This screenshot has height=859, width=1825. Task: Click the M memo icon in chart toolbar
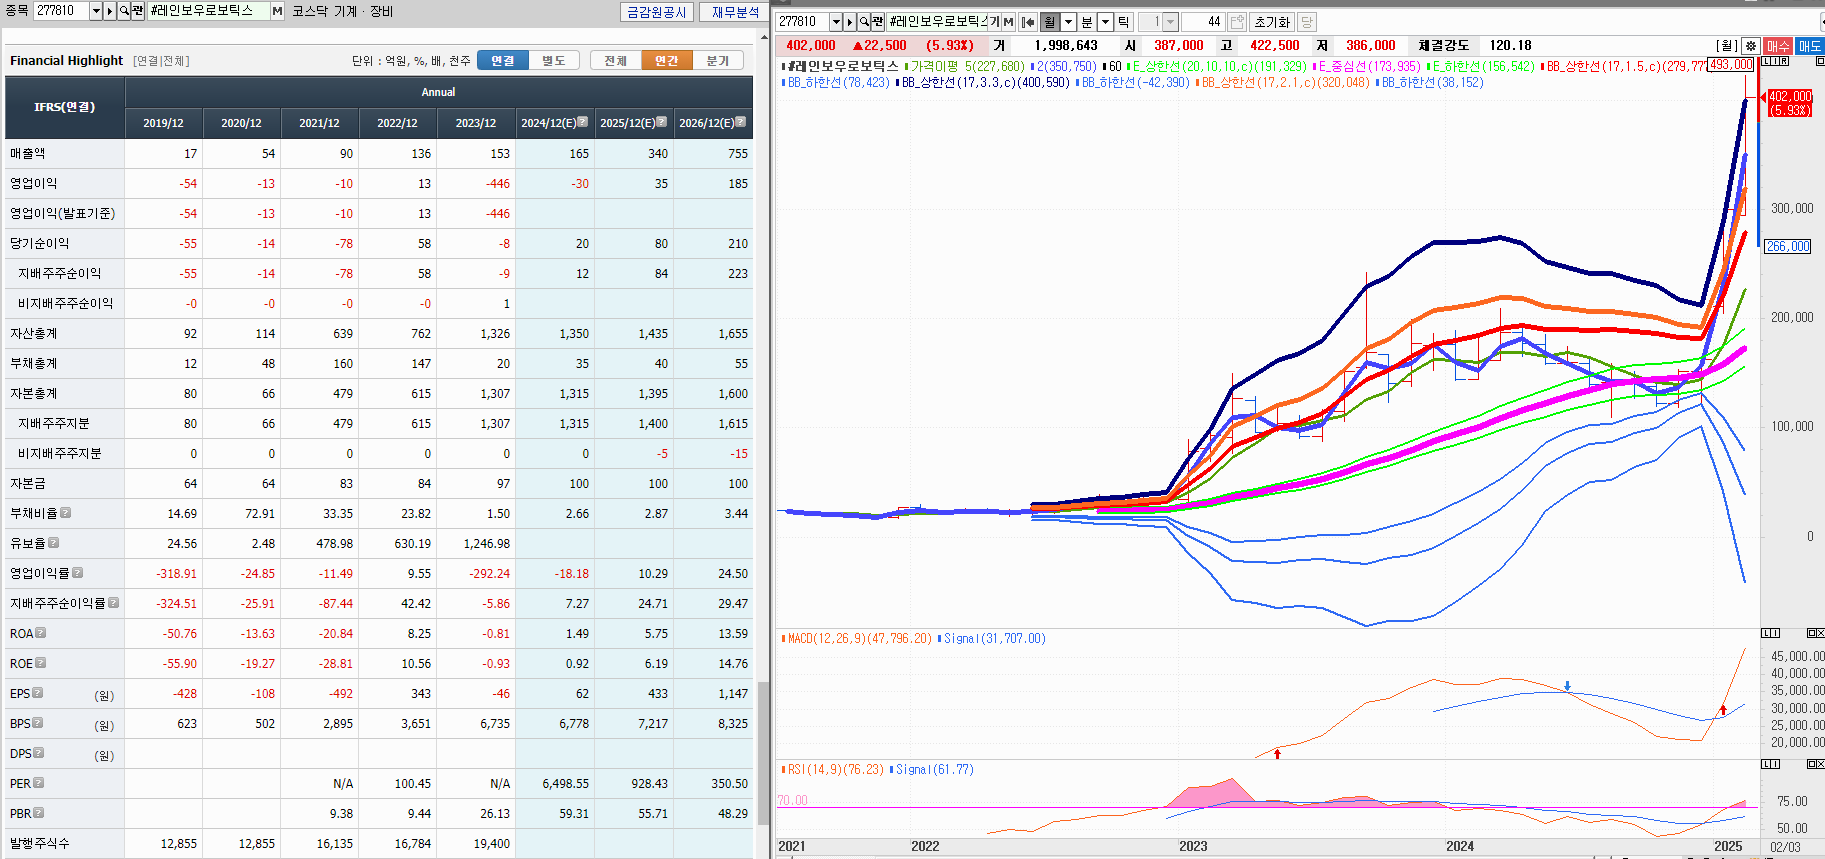point(1008,22)
